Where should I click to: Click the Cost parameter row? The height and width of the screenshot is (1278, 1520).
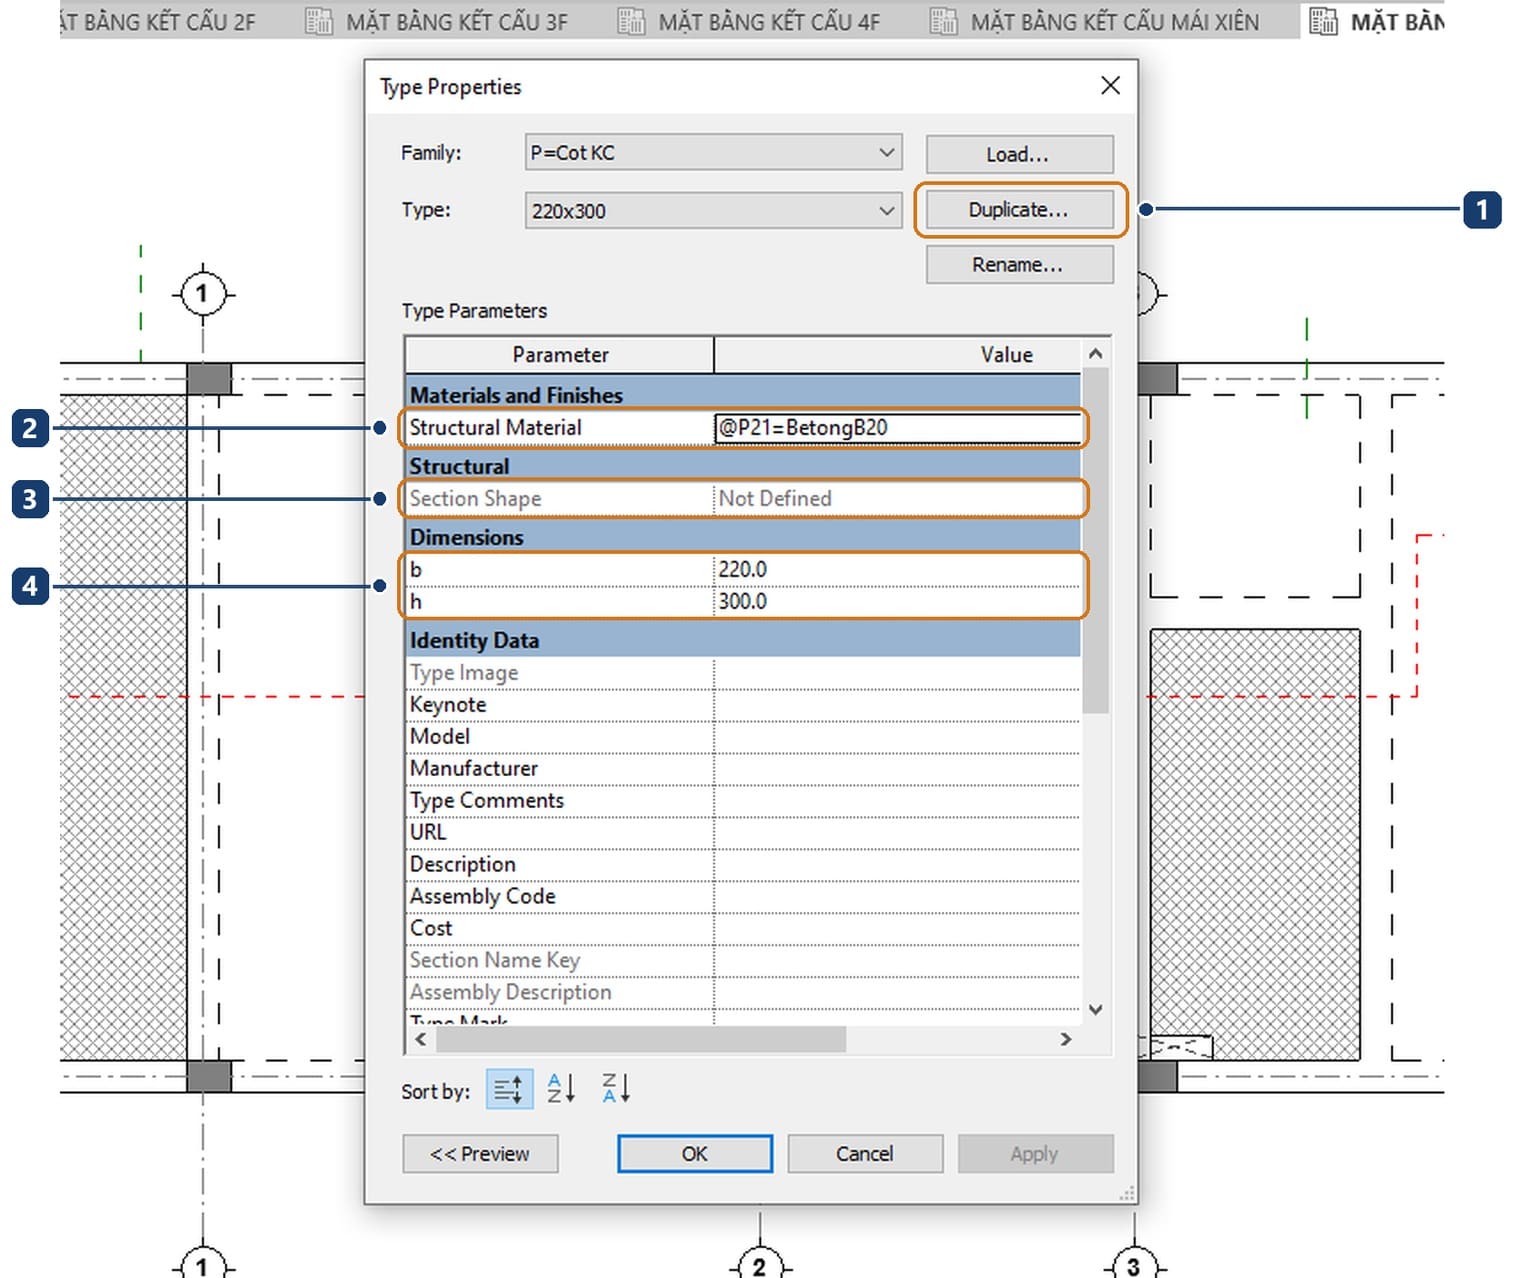(743, 929)
